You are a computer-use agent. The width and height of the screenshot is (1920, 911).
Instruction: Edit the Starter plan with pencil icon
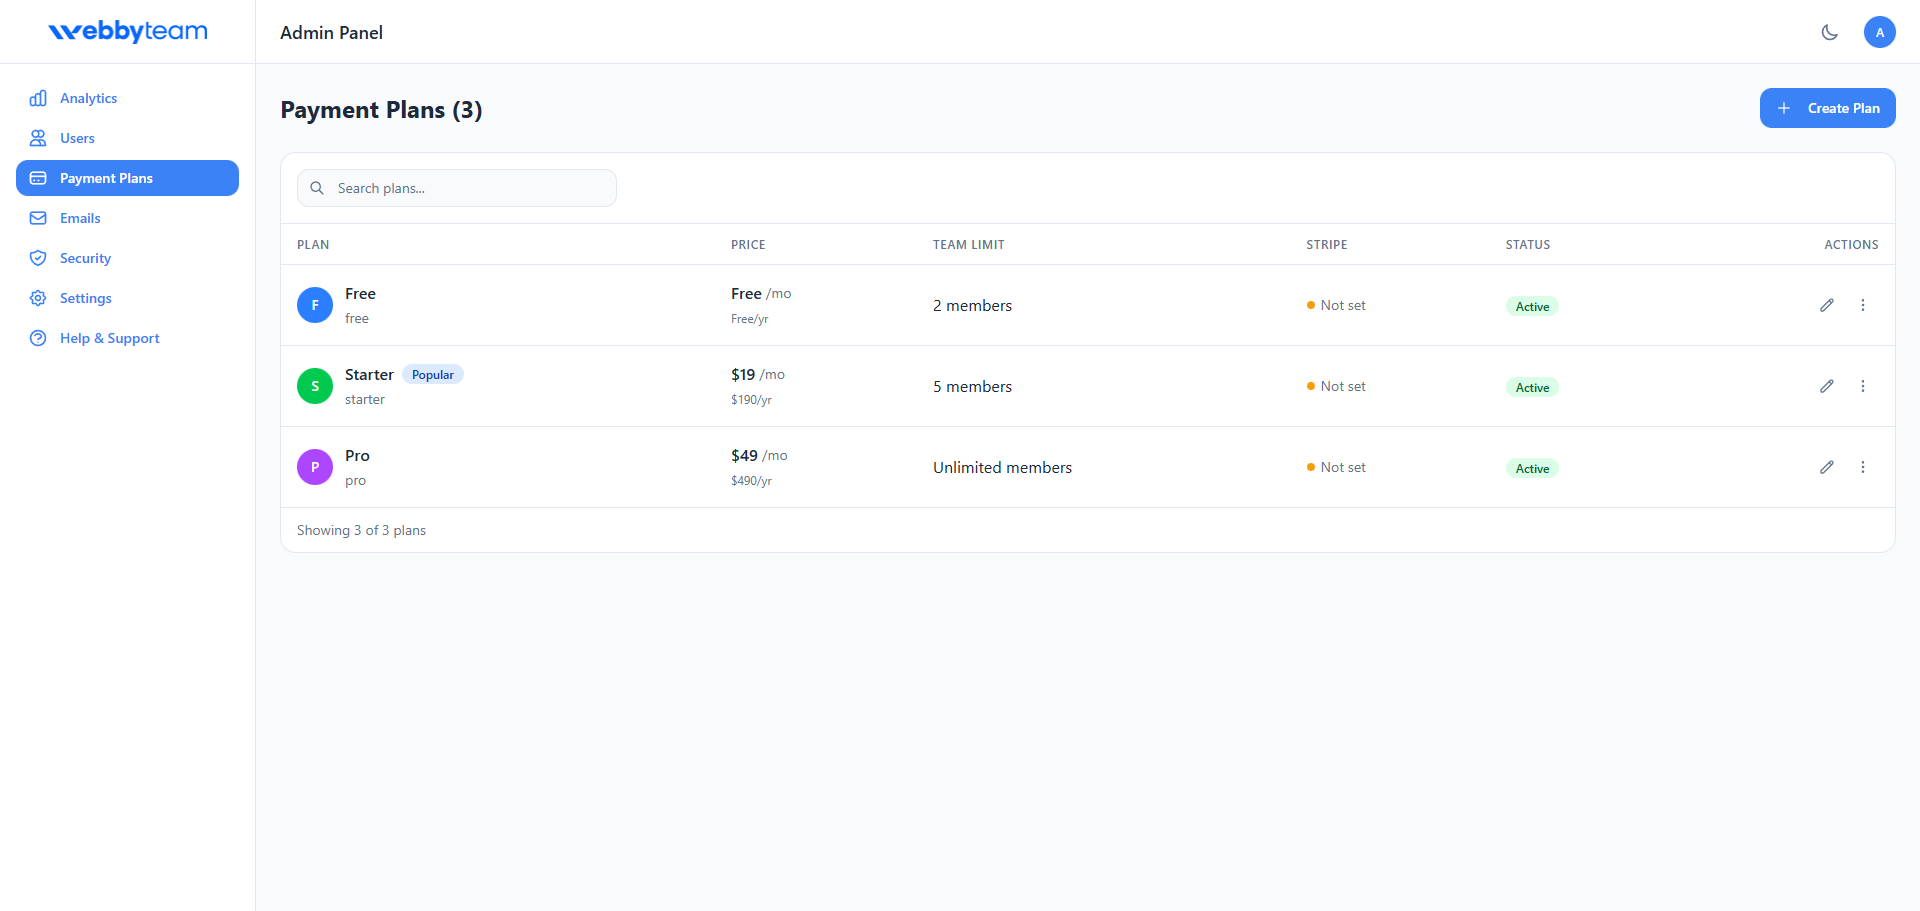pyautogui.click(x=1827, y=386)
